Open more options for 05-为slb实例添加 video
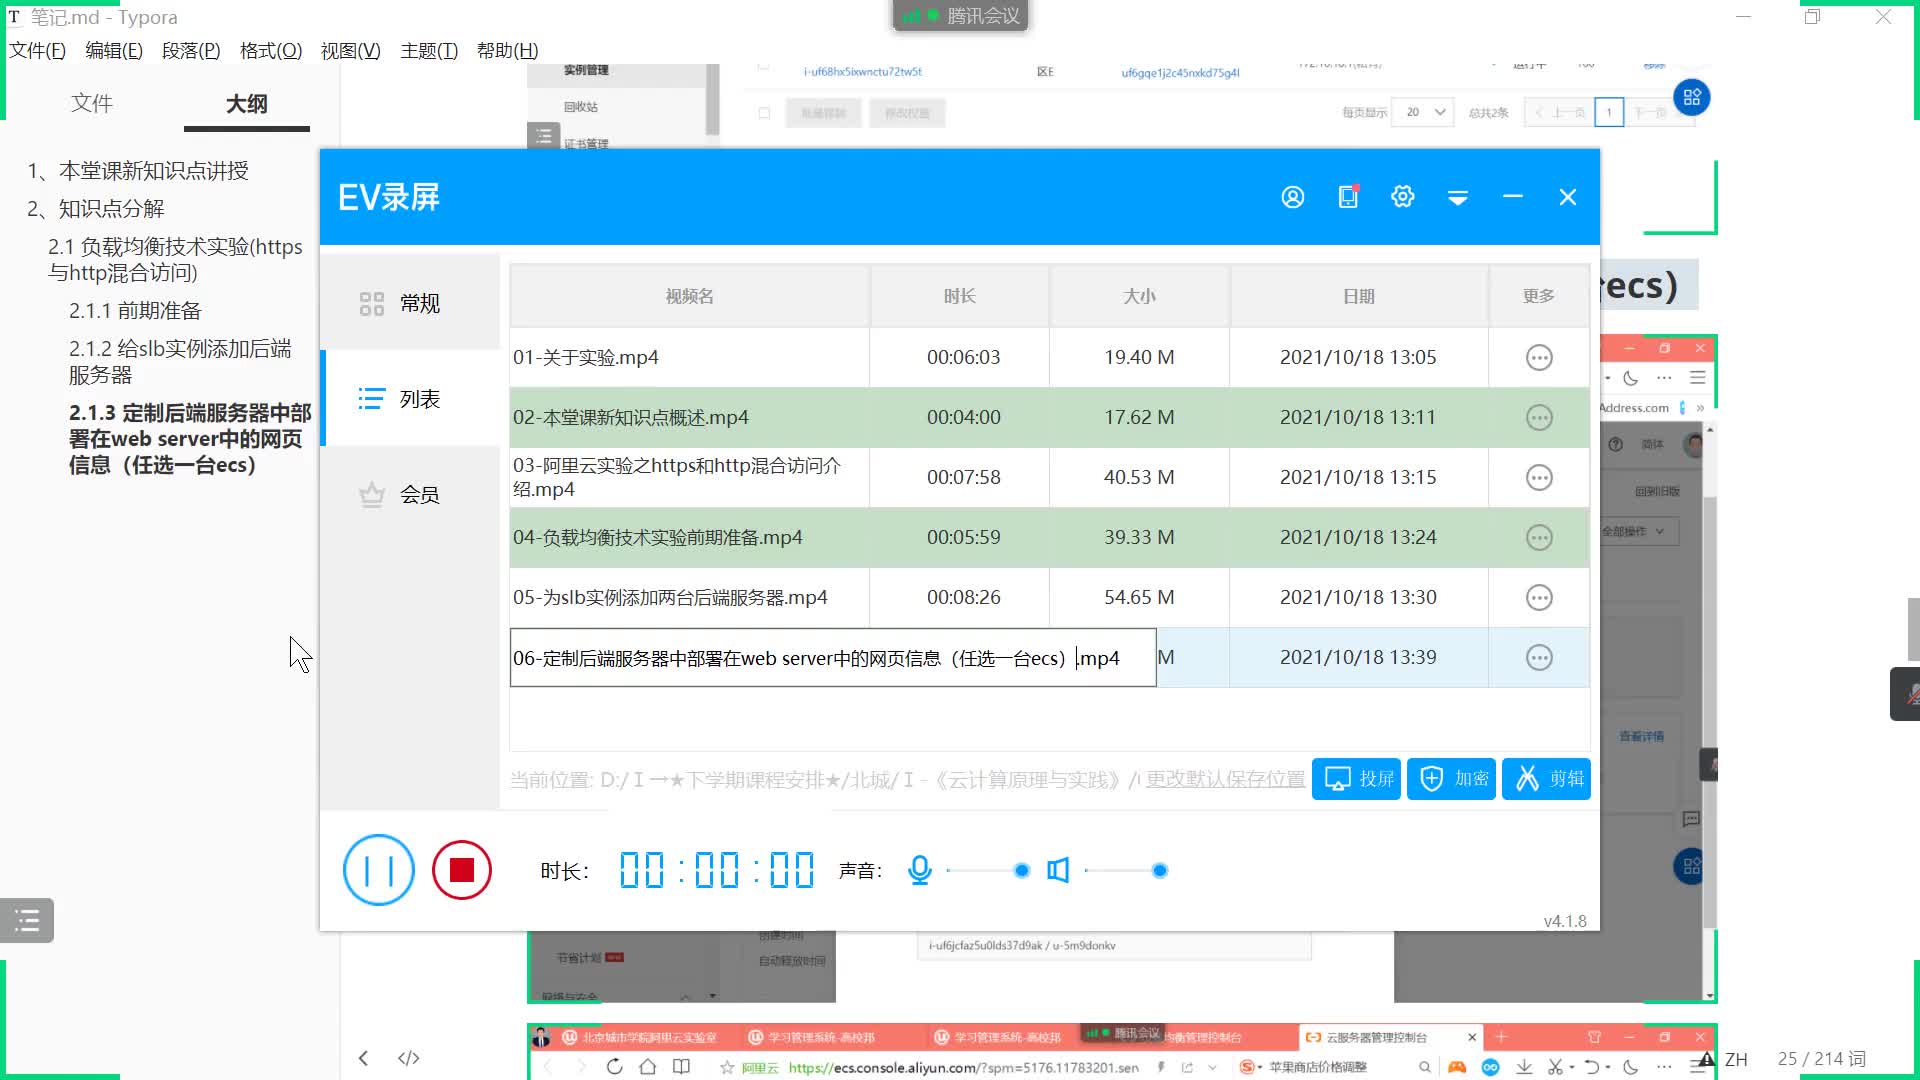Image resolution: width=1920 pixels, height=1080 pixels. (x=1539, y=597)
